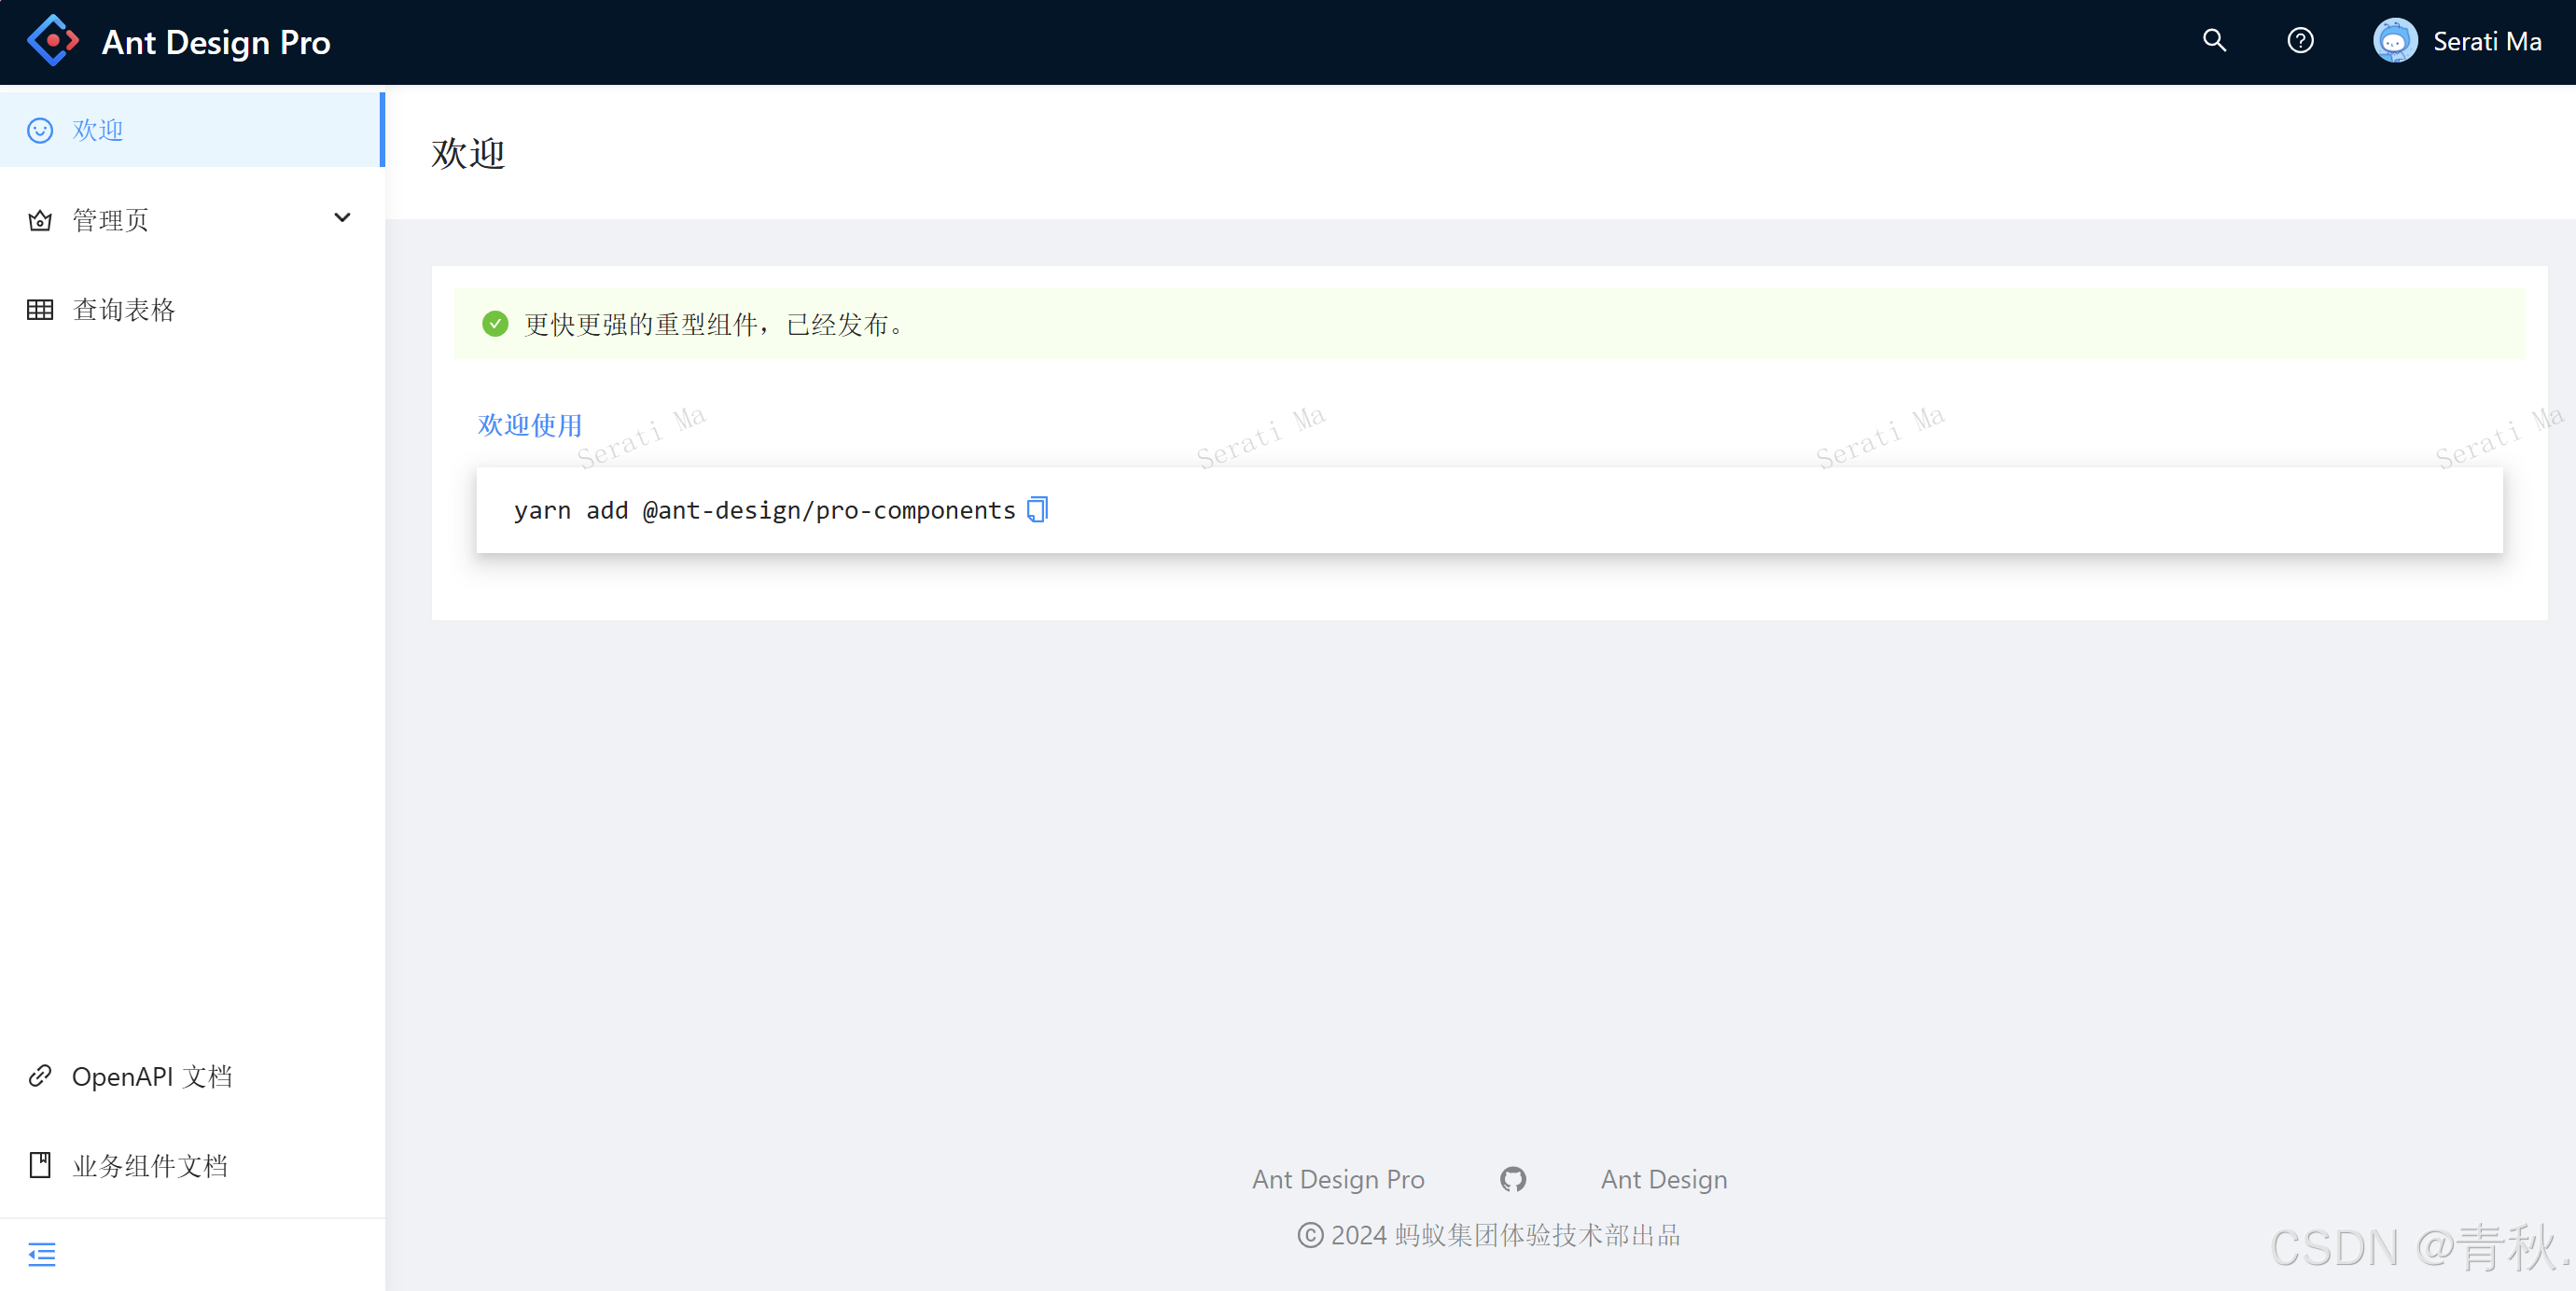Image resolution: width=2576 pixels, height=1291 pixels.
Task: Click the smiley icon beside 欢迎
Action: (x=40, y=131)
